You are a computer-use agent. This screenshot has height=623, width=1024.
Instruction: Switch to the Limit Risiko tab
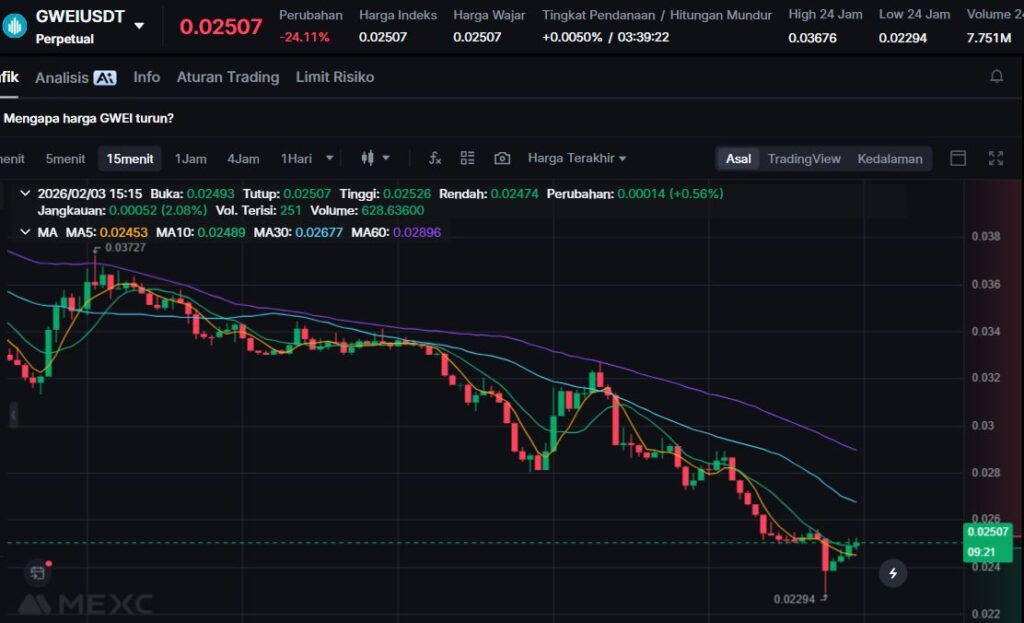pos(335,77)
